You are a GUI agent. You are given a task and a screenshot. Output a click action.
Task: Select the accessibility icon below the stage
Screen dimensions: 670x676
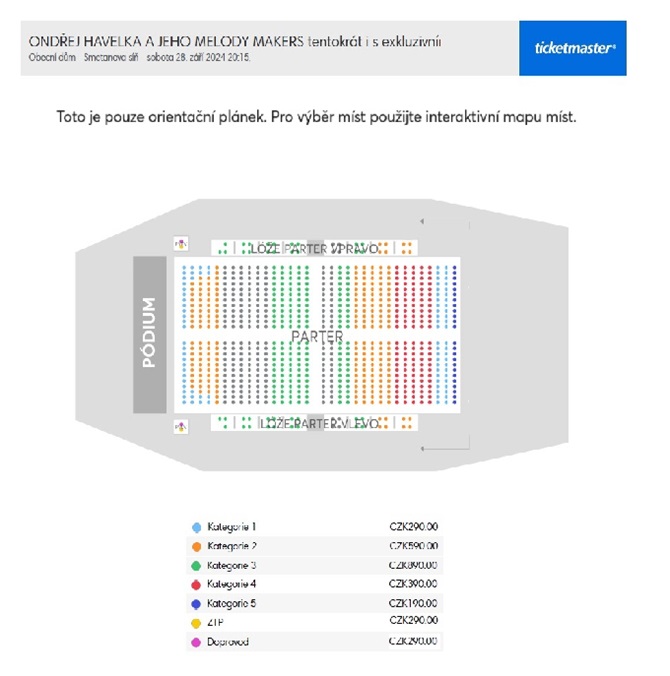[181, 427]
